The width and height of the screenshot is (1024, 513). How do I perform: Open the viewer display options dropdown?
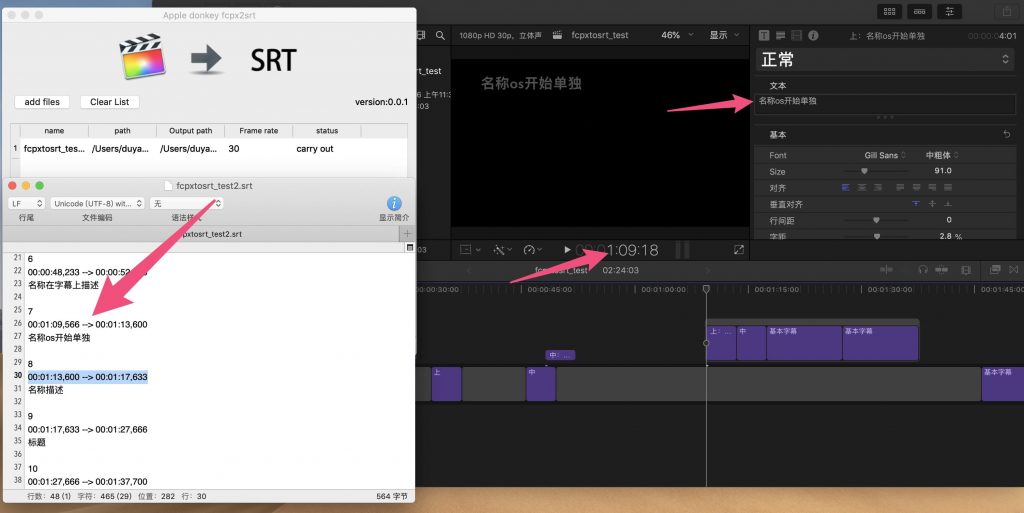[x=724, y=35]
